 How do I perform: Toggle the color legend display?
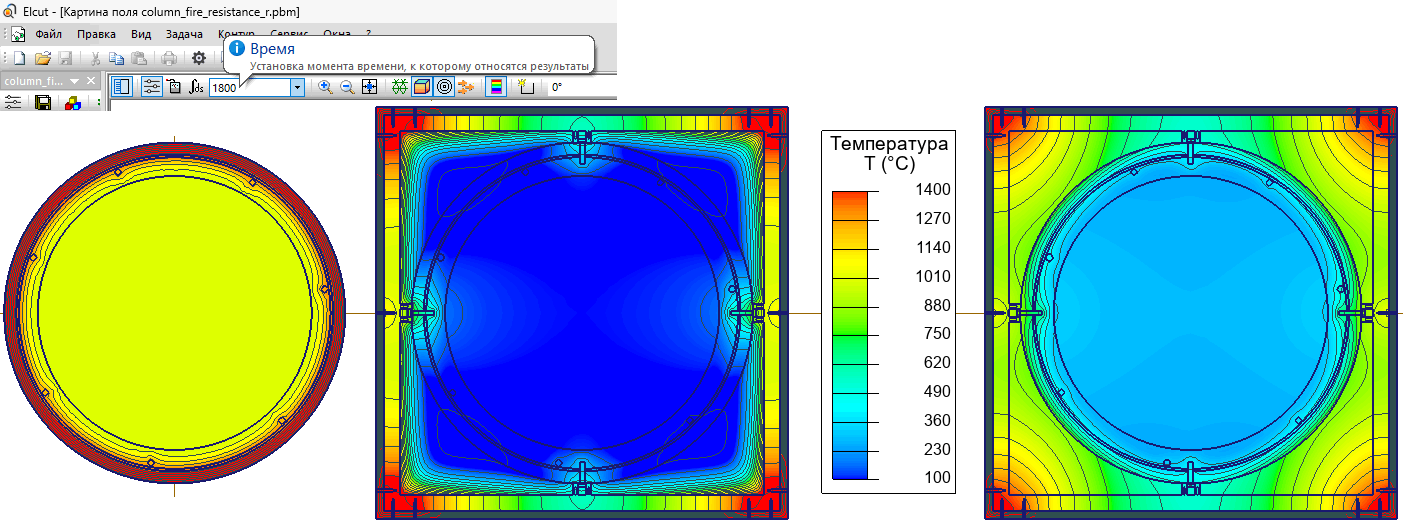pyautogui.click(x=496, y=87)
